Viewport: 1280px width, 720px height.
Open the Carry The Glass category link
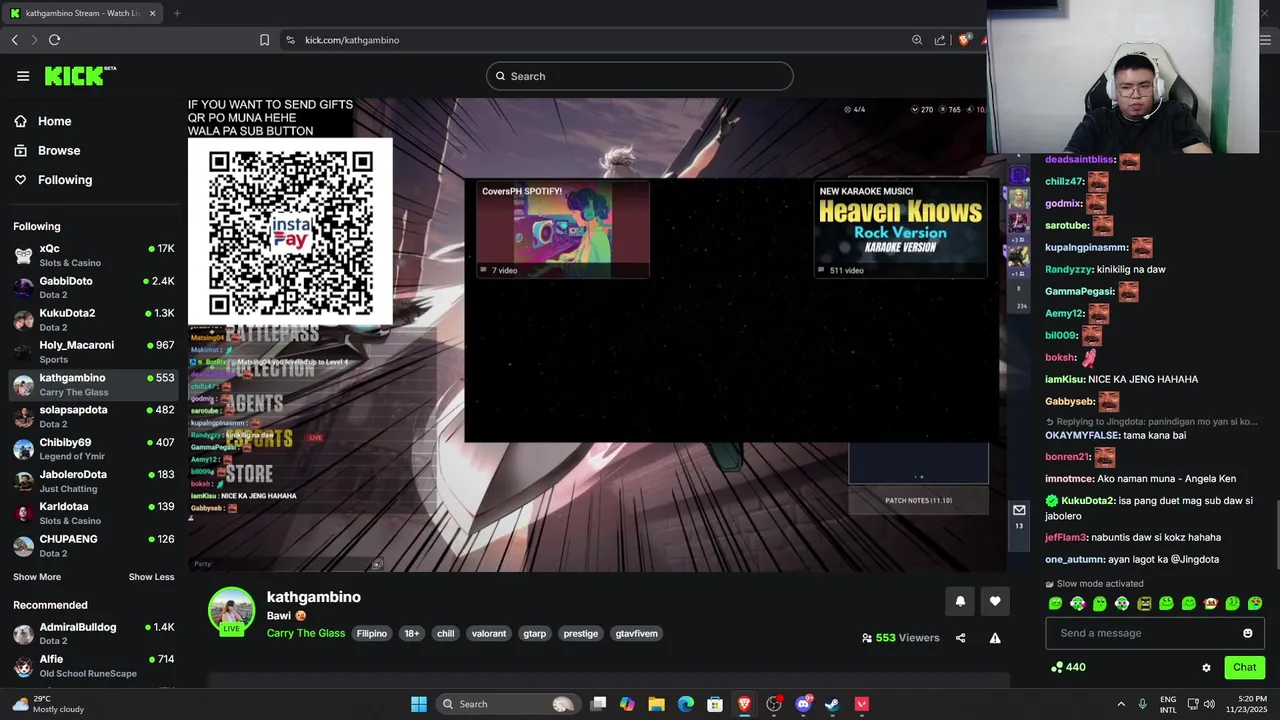pyautogui.click(x=306, y=633)
